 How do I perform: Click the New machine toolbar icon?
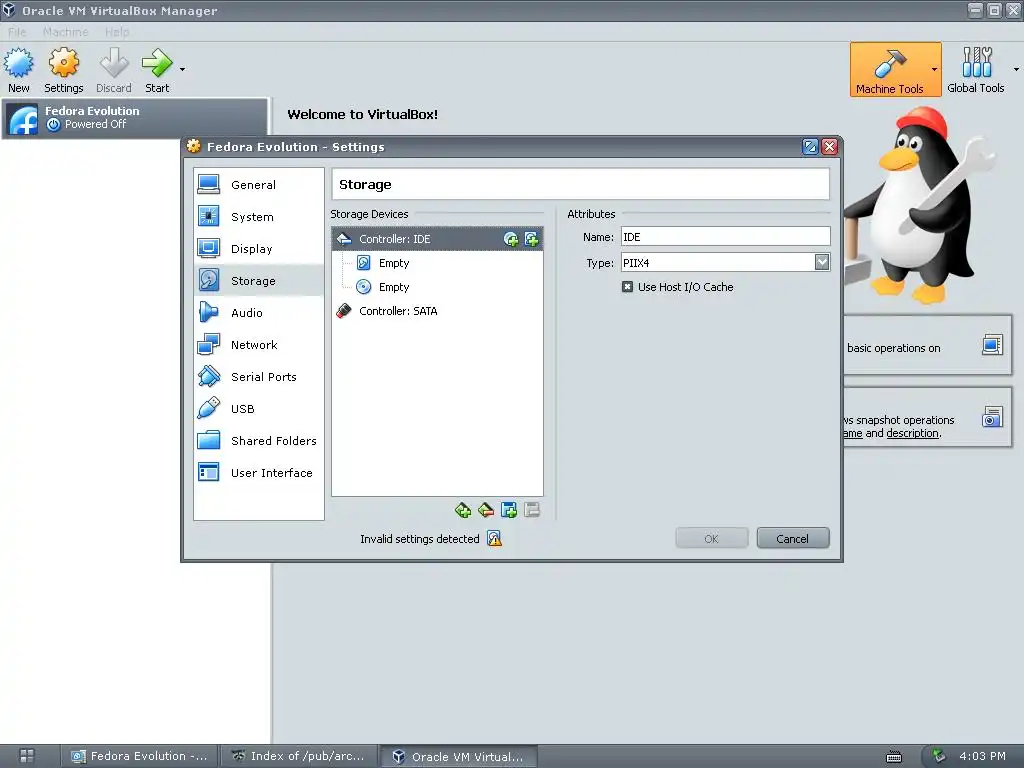(x=18, y=70)
